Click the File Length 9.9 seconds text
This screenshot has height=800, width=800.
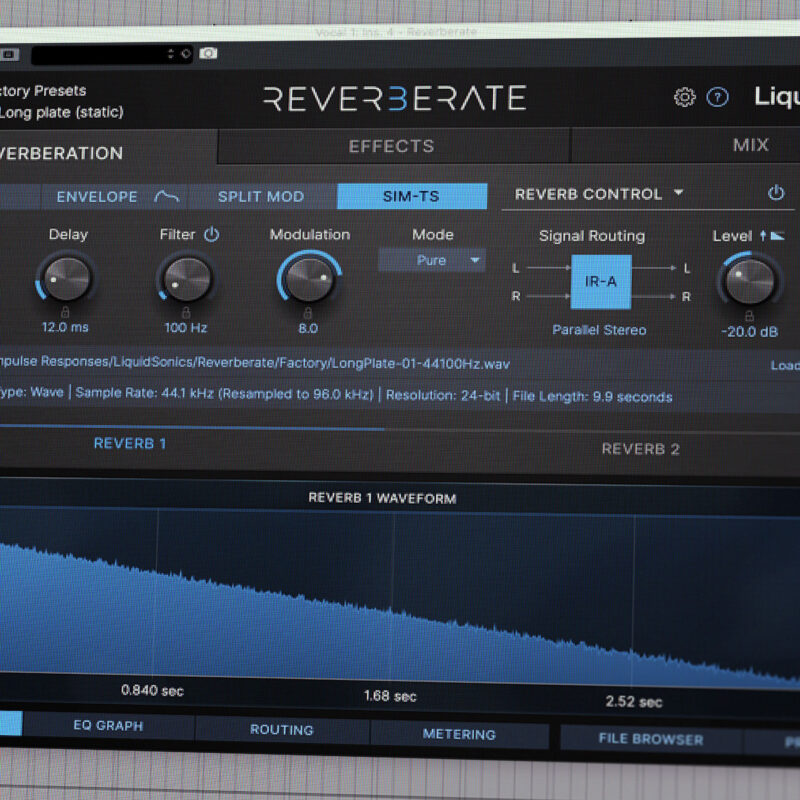(x=592, y=396)
